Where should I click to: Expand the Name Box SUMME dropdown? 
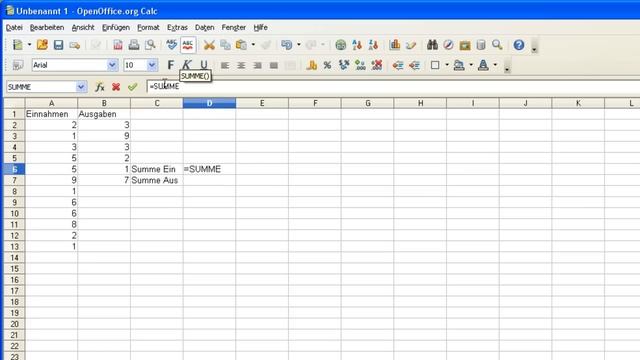81,87
